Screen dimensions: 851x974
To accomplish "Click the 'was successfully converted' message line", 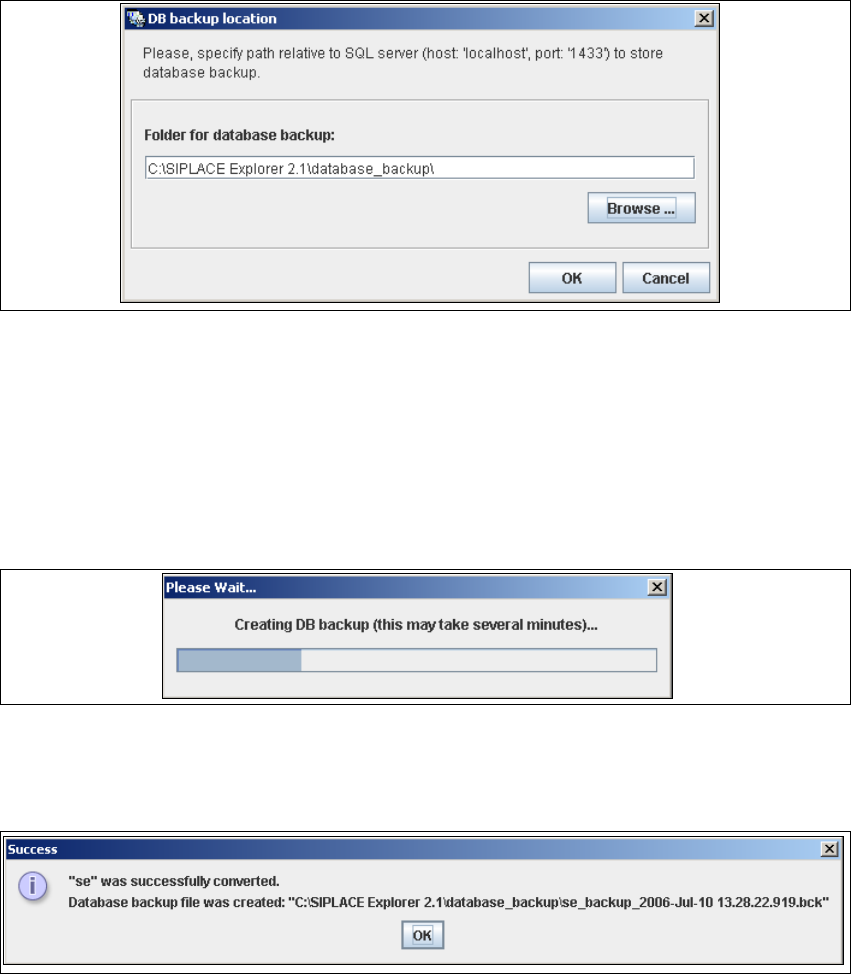I will coord(173,881).
